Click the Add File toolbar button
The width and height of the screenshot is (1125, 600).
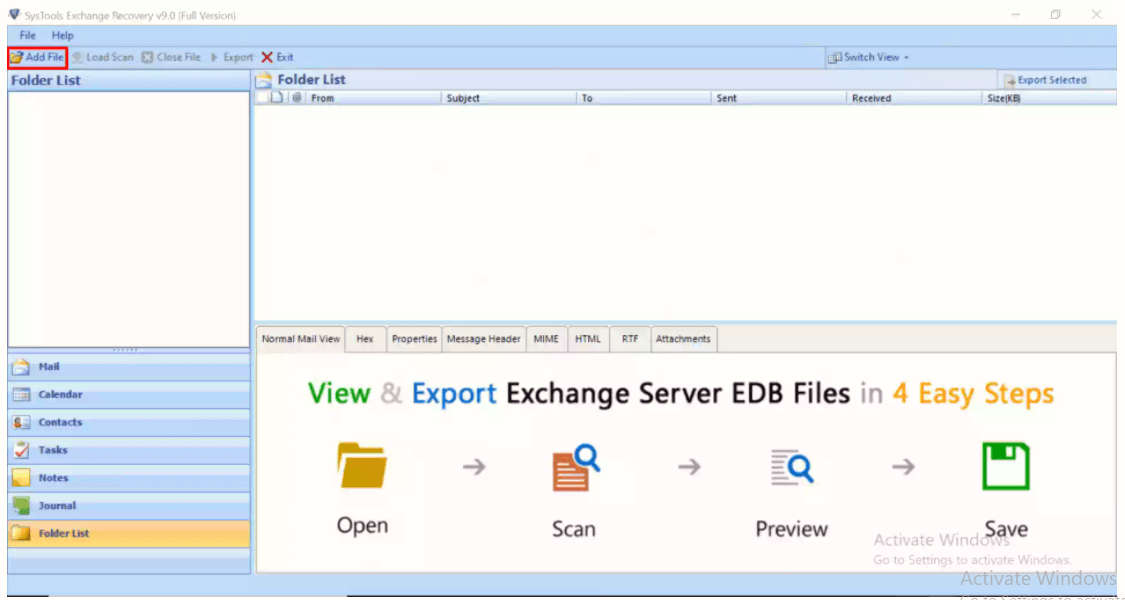point(37,57)
